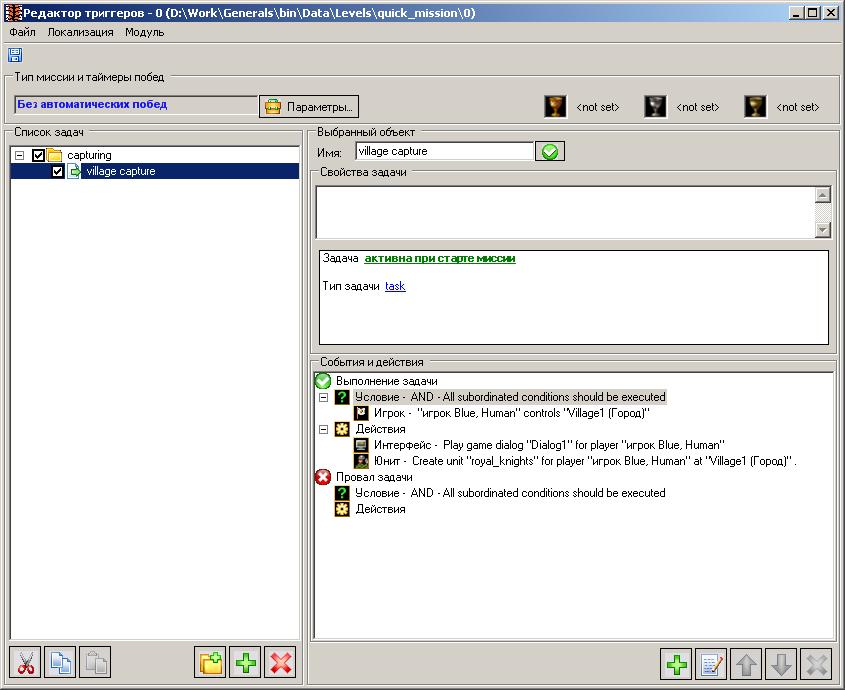This screenshot has width=845, height=690.
Task: Collapse the Условие AND condition node
Action: 323,397
